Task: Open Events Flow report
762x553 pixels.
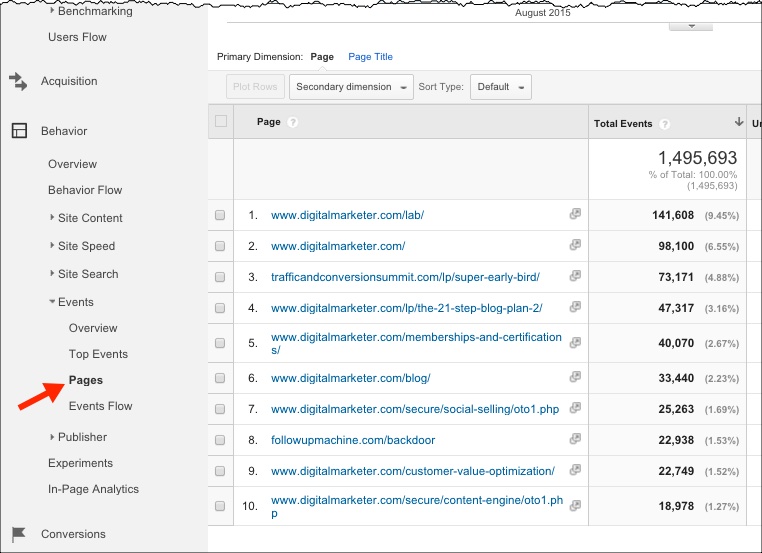Action: 101,406
